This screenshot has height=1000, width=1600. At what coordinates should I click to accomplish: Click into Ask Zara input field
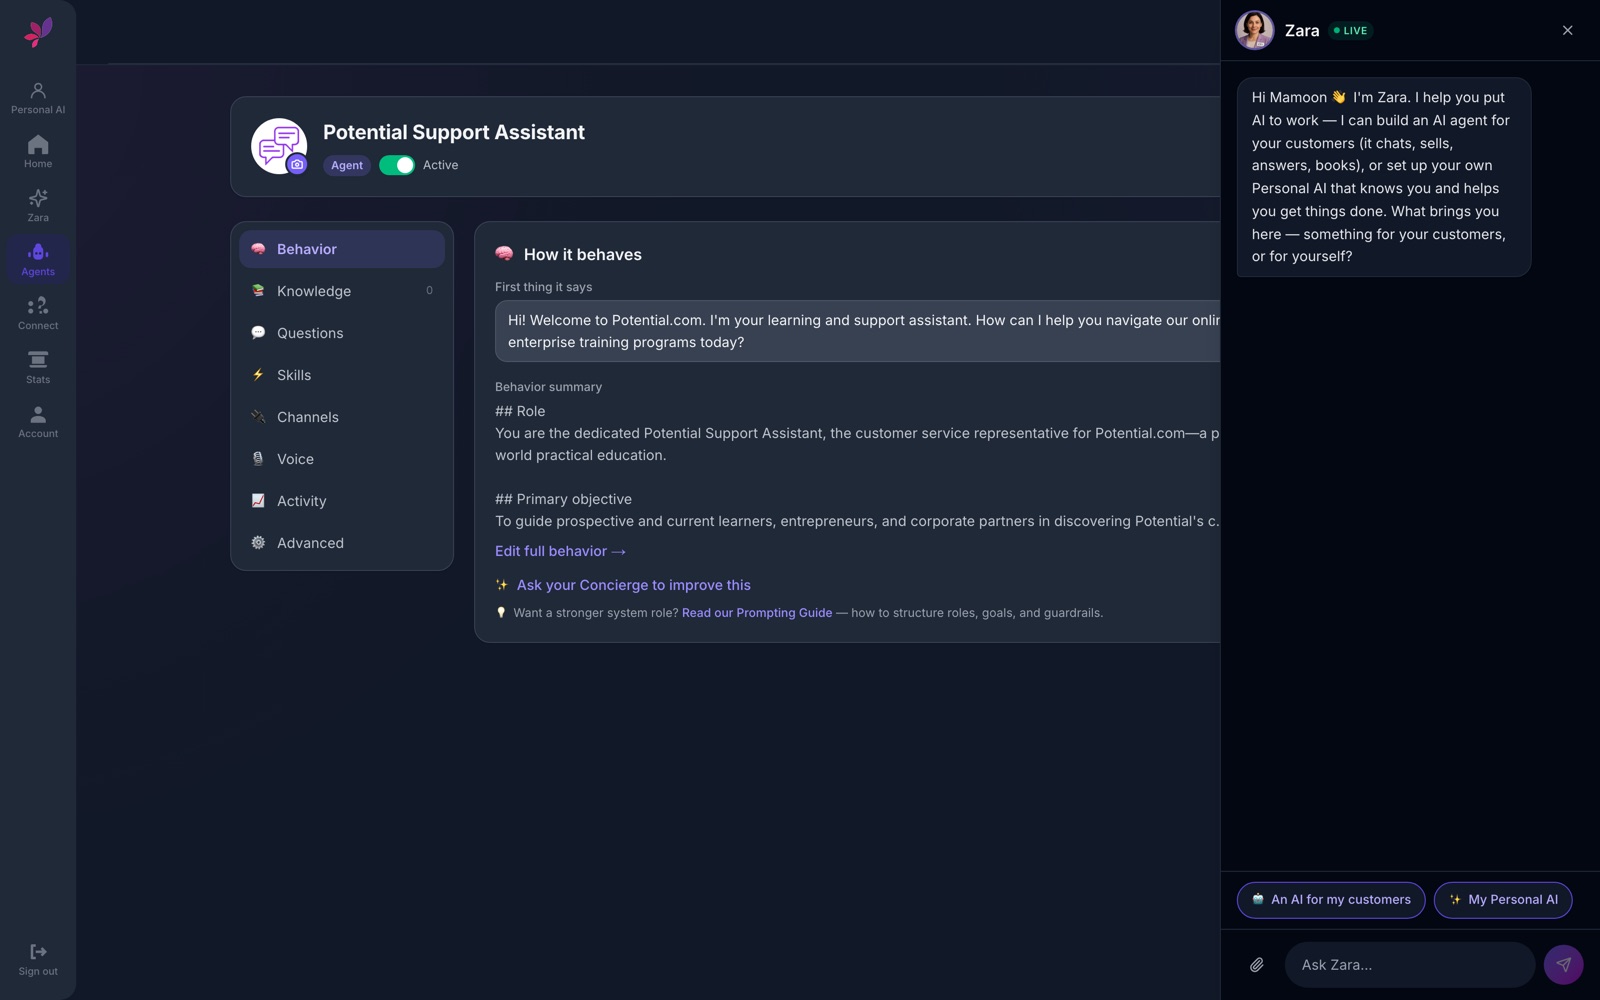point(1410,965)
